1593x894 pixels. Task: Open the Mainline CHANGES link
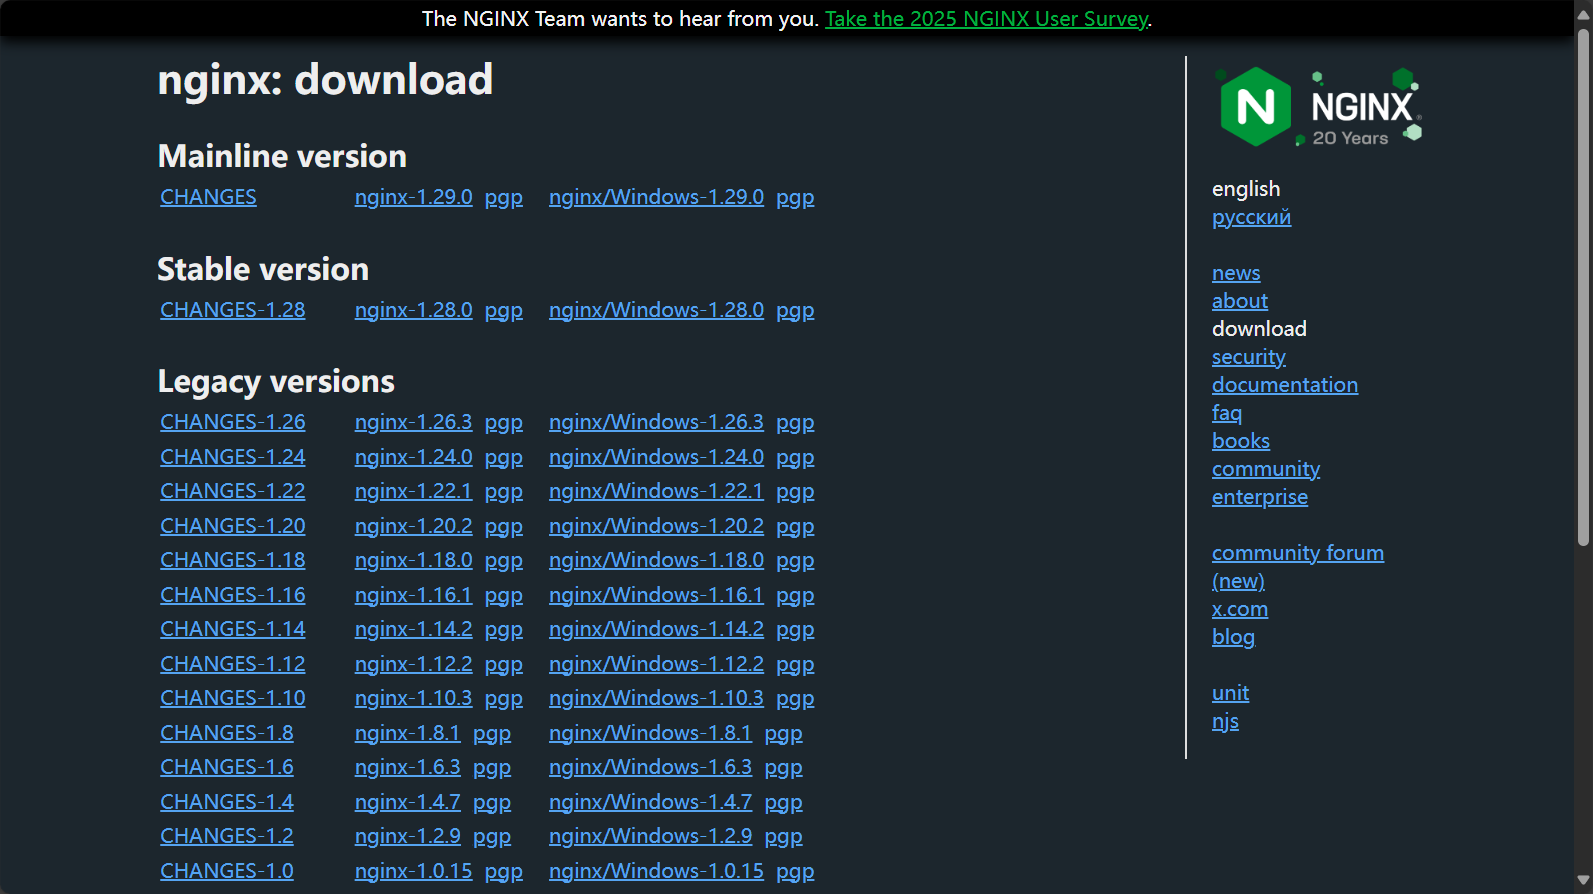tap(208, 197)
